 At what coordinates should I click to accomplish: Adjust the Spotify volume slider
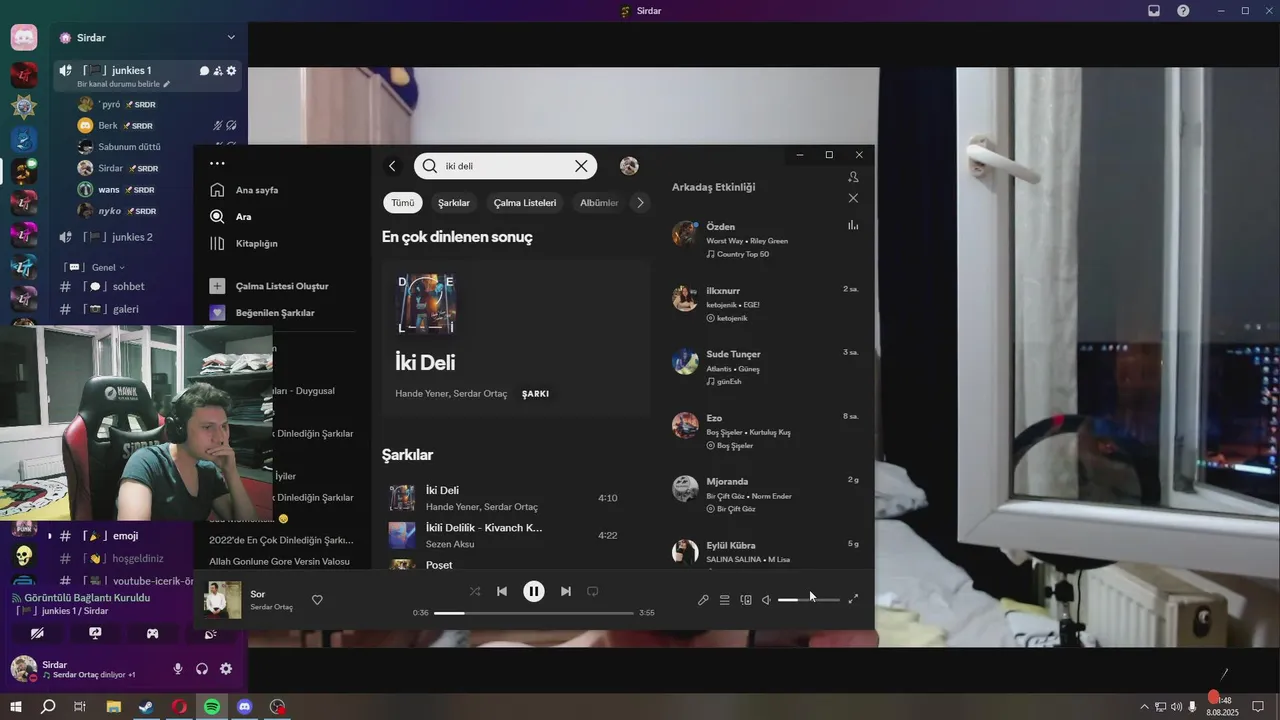808,600
